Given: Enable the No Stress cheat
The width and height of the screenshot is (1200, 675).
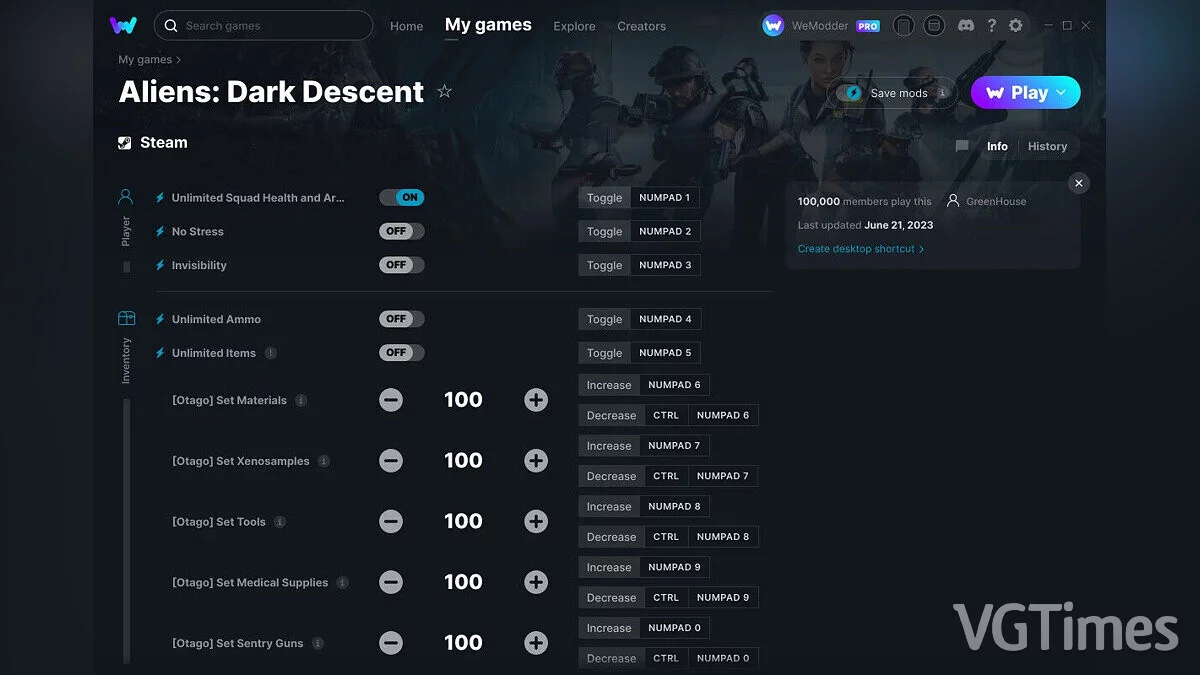Looking at the screenshot, I should 400,231.
